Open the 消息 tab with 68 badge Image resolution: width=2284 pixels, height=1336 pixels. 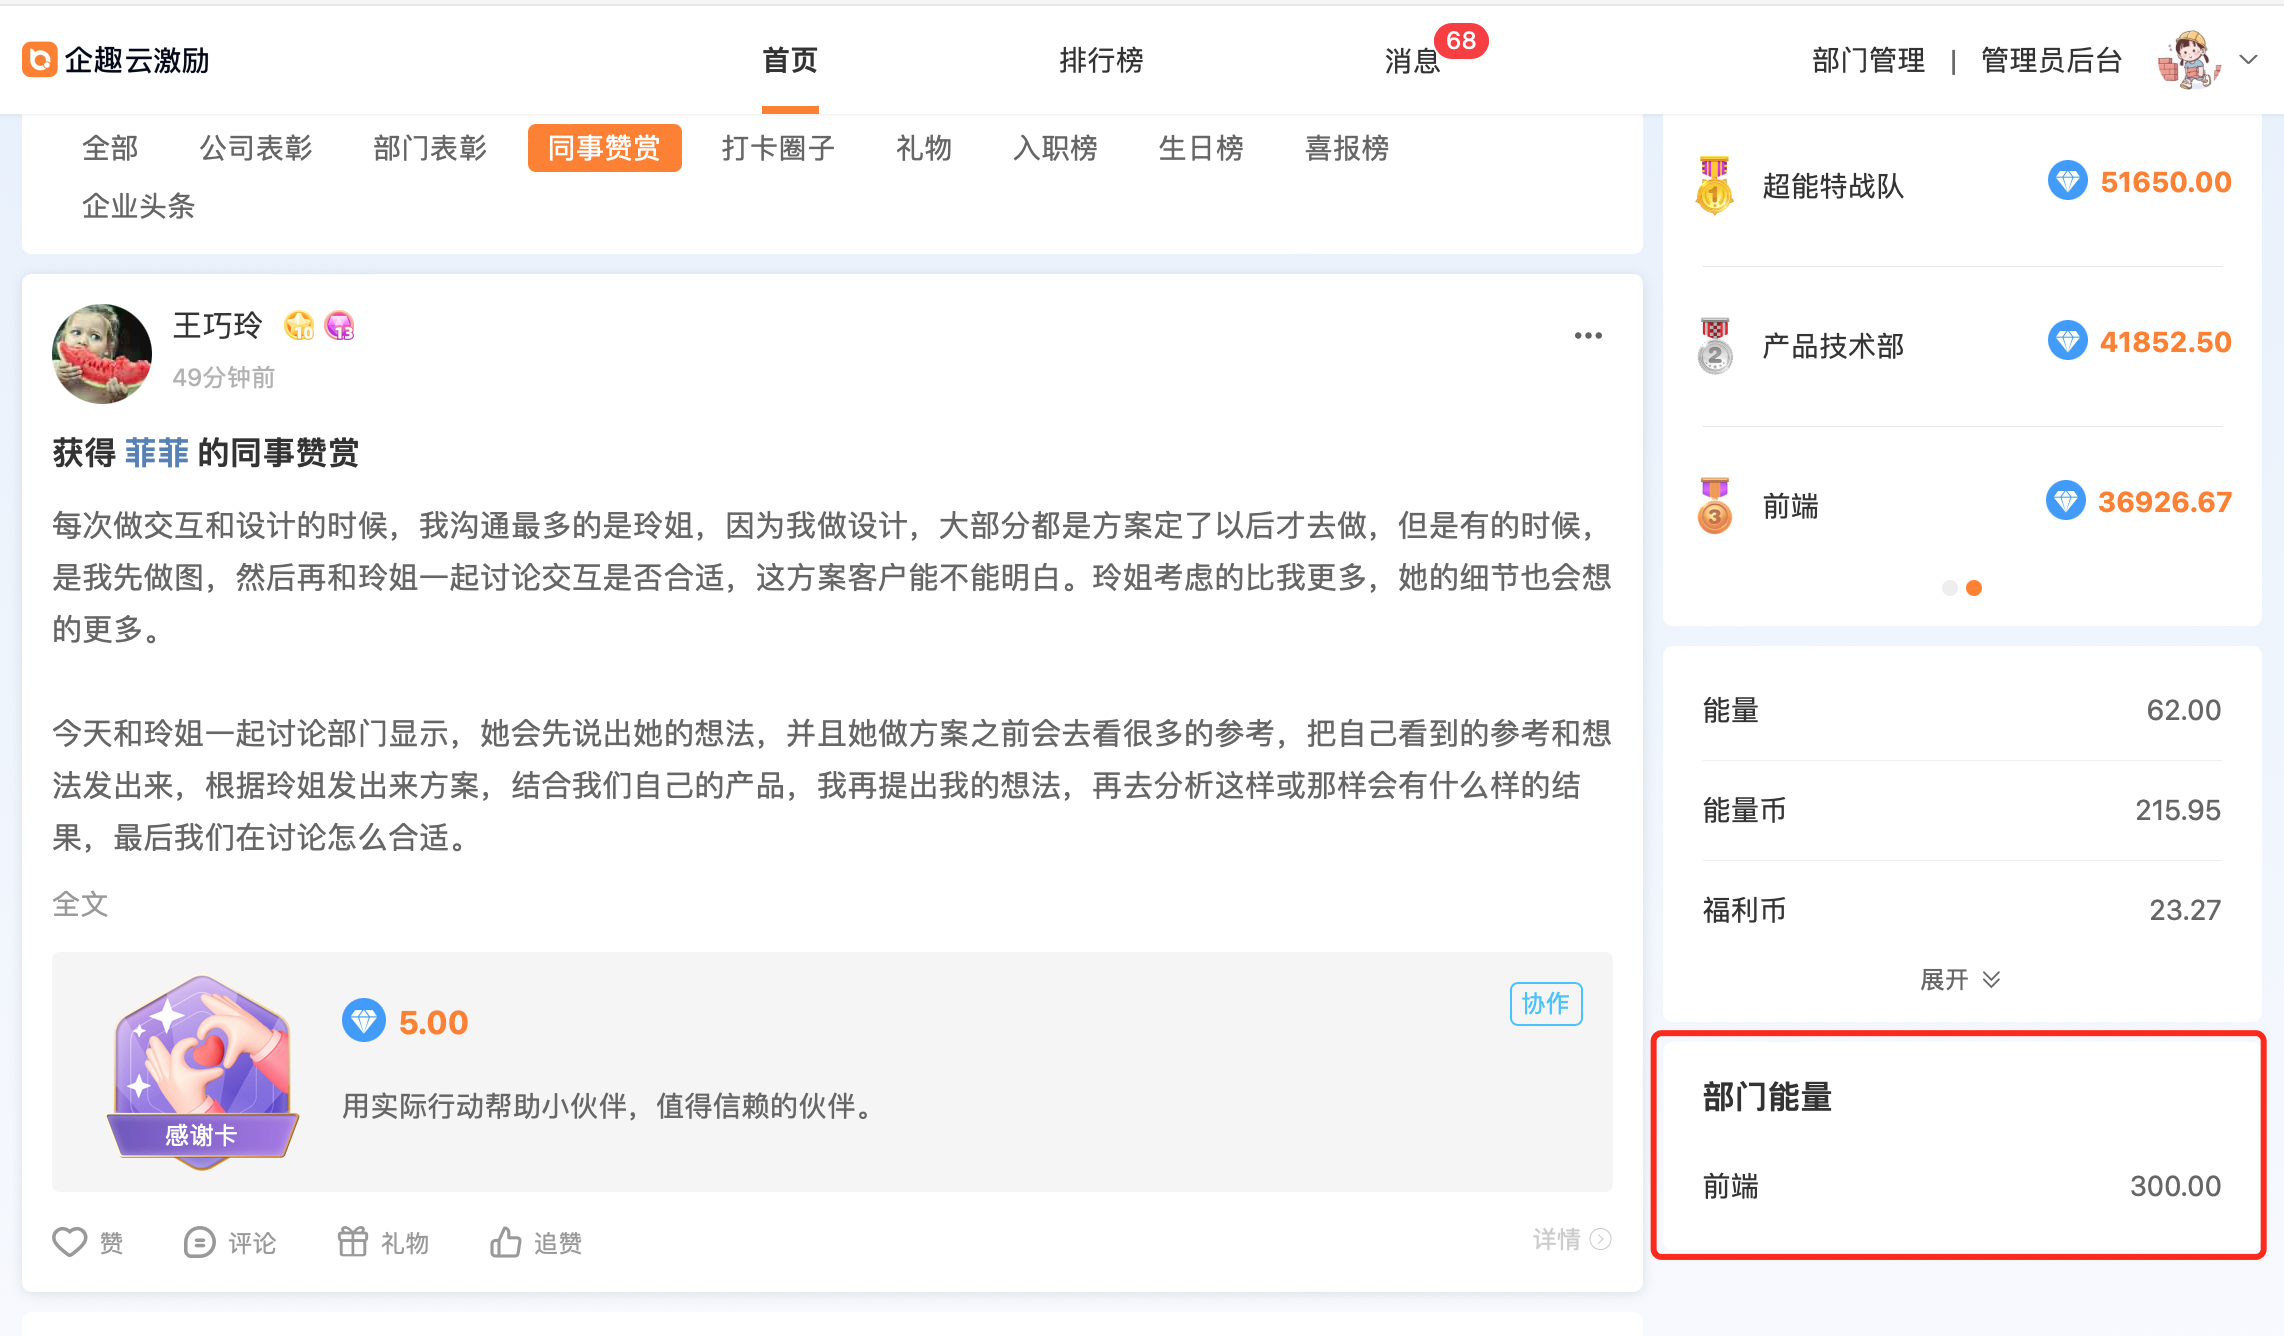pyautogui.click(x=1412, y=61)
